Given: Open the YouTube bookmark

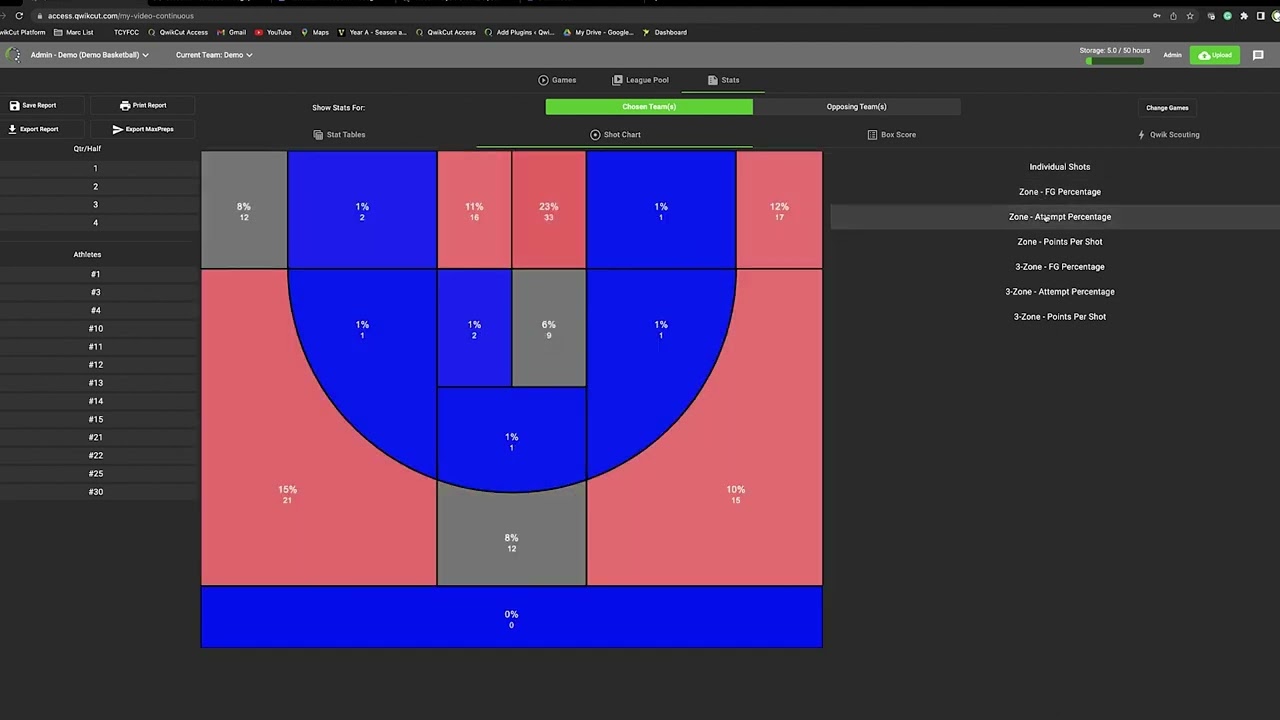Looking at the screenshot, I should click(x=273, y=32).
